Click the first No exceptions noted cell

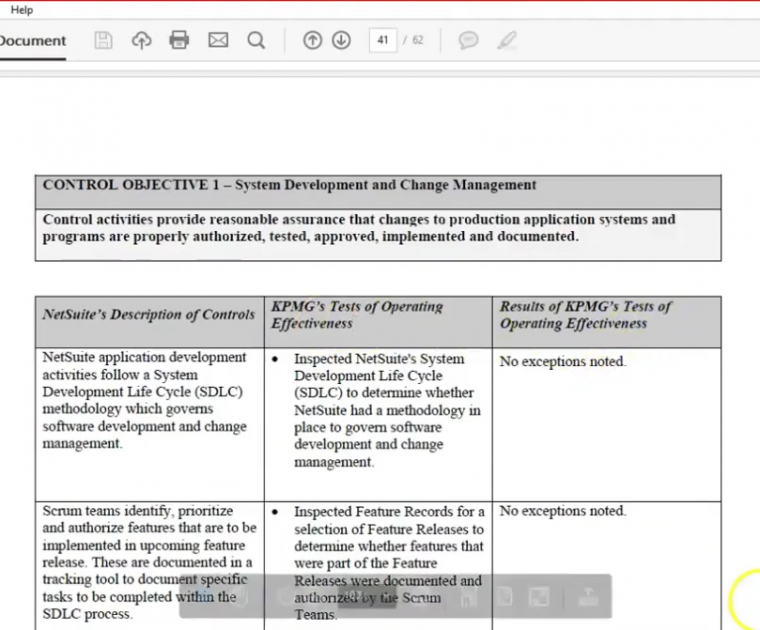562,362
